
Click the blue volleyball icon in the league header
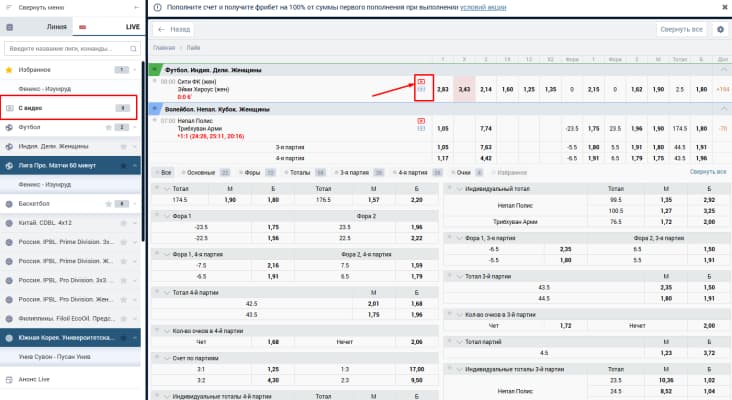pos(155,109)
